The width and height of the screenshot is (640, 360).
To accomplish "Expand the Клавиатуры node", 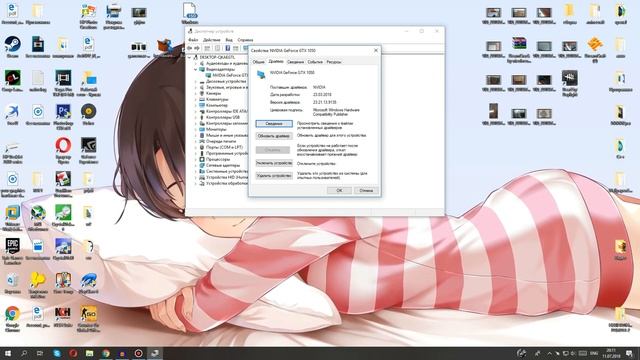I will click(196, 99).
